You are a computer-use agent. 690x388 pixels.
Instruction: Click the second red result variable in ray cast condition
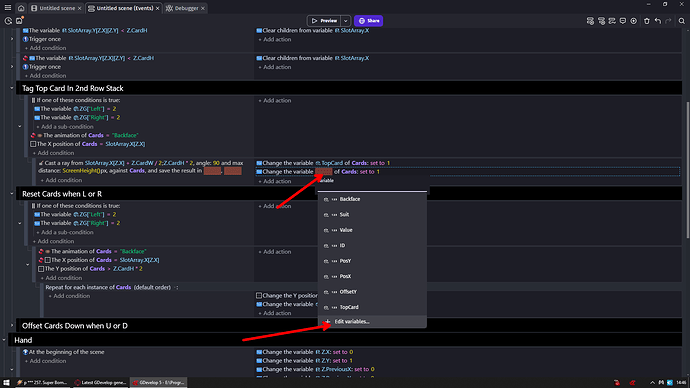(x=232, y=171)
